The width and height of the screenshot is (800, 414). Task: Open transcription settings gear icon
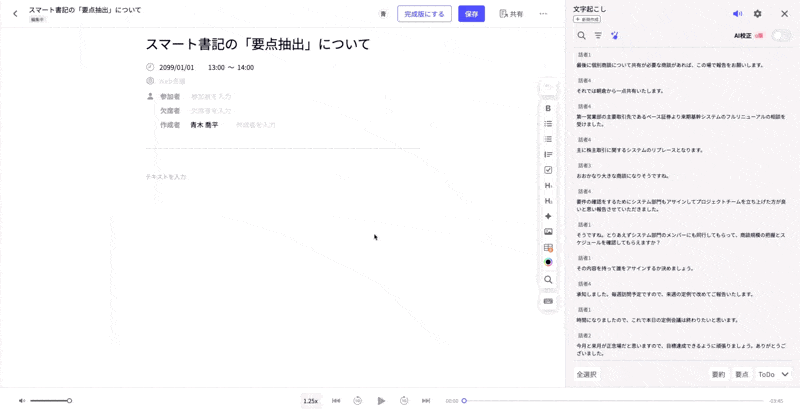(757, 14)
